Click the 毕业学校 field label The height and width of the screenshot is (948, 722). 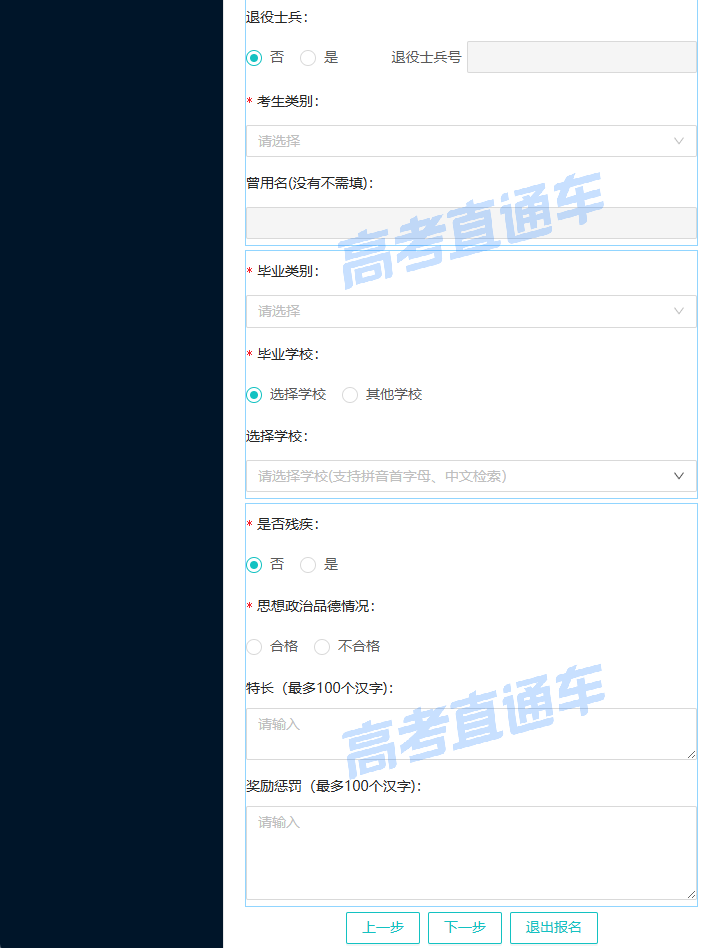tap(288, 354)
